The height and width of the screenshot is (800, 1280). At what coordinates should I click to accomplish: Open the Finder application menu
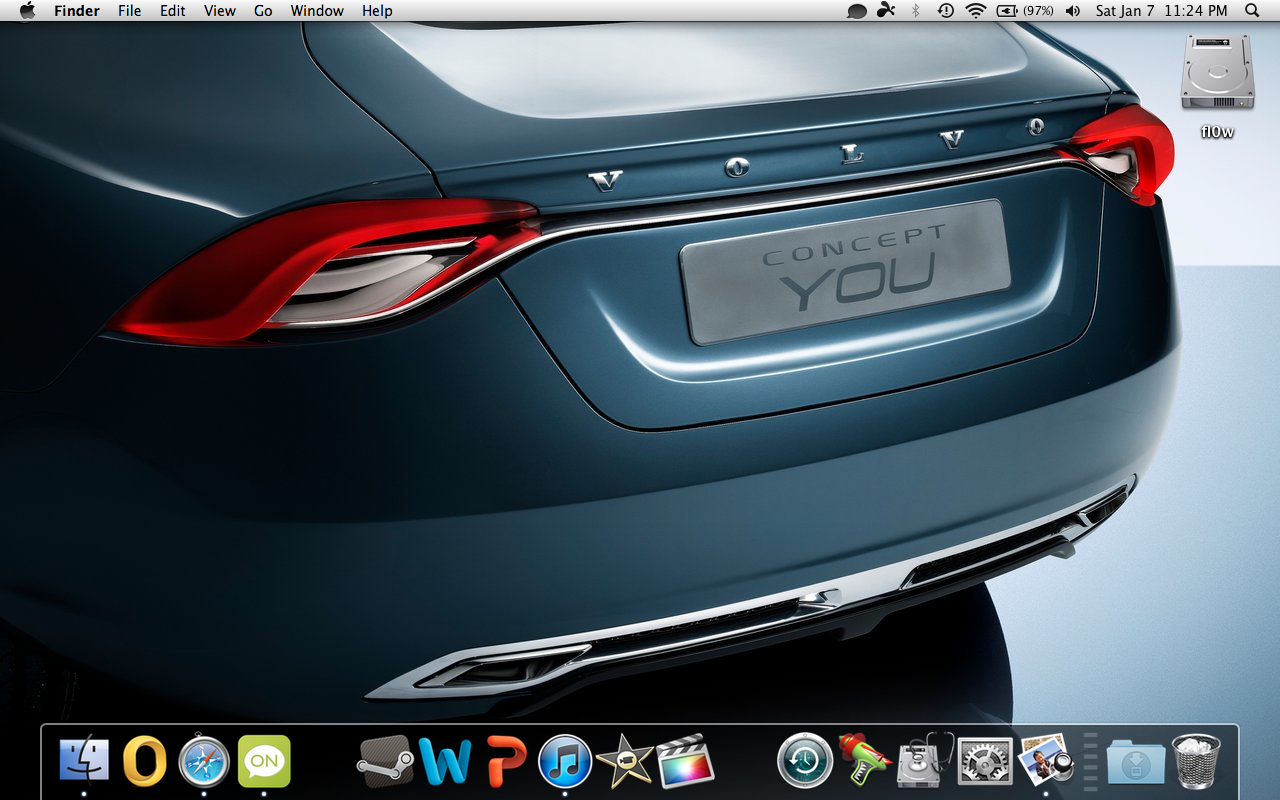click(77, 11)
